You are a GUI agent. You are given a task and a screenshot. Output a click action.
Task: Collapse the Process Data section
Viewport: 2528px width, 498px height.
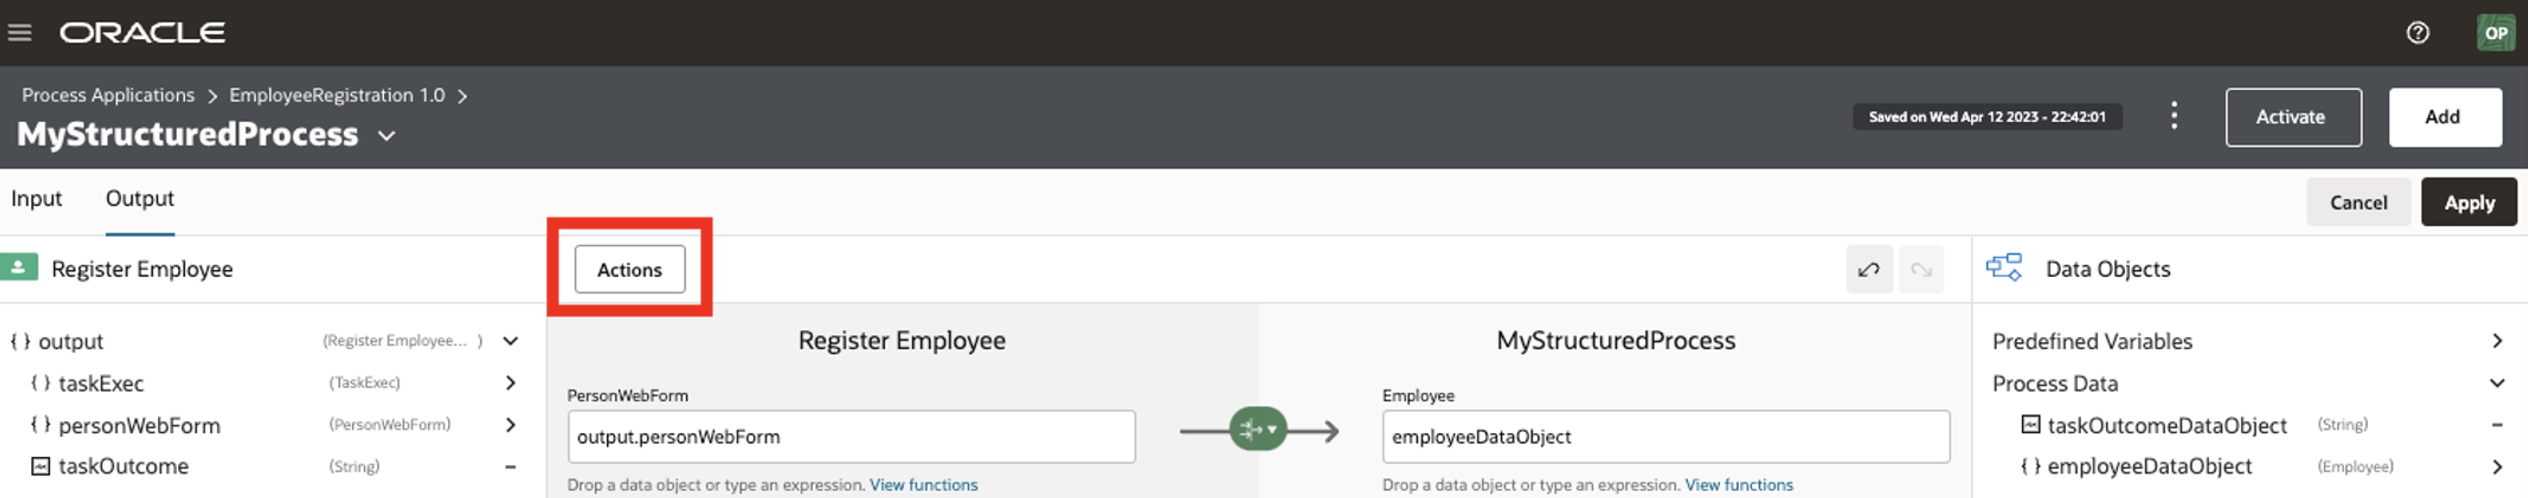2496,383
